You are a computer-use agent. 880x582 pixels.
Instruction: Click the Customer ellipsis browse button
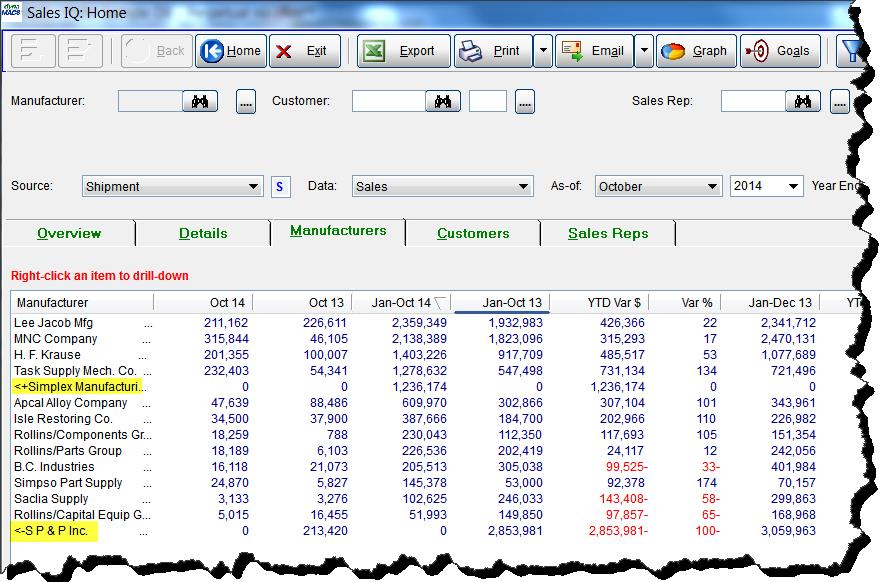pyautogui.click(x=525, y=102)
